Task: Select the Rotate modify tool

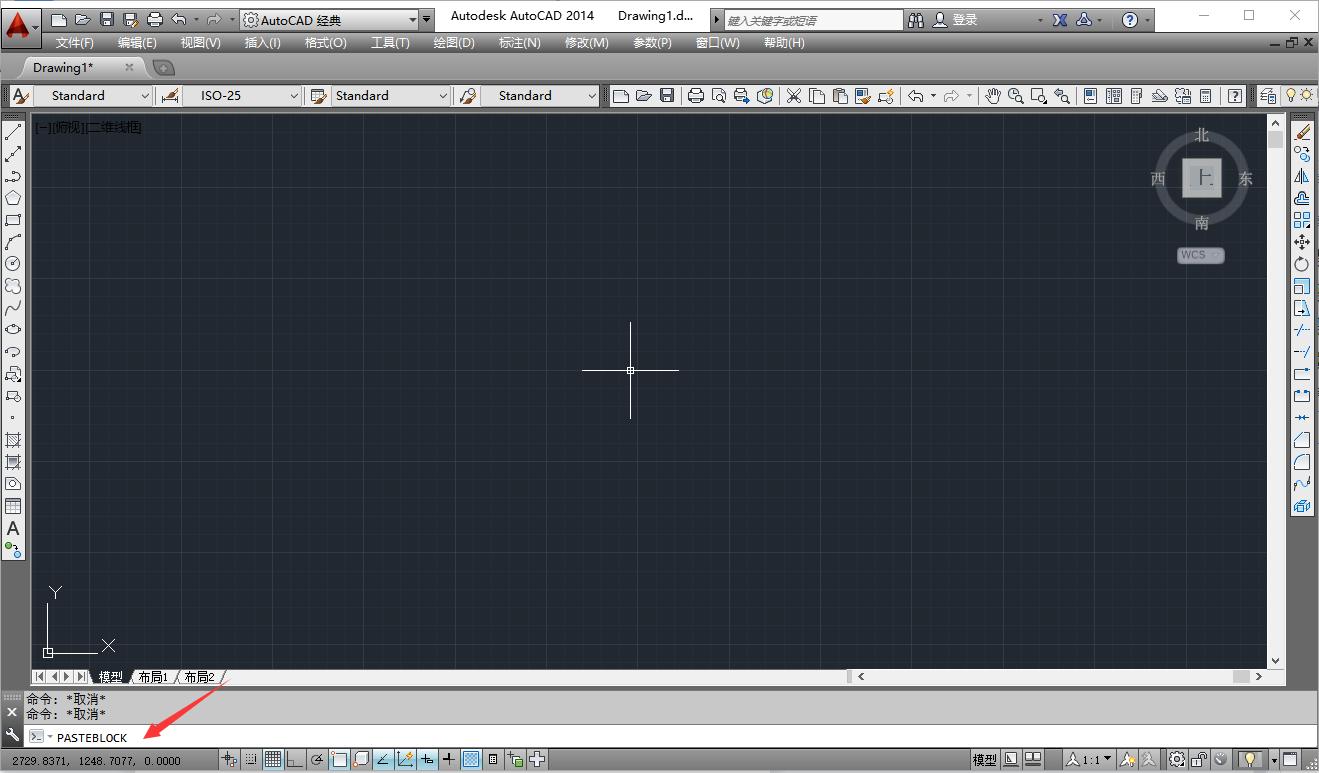Action: tap(1302, 264)
